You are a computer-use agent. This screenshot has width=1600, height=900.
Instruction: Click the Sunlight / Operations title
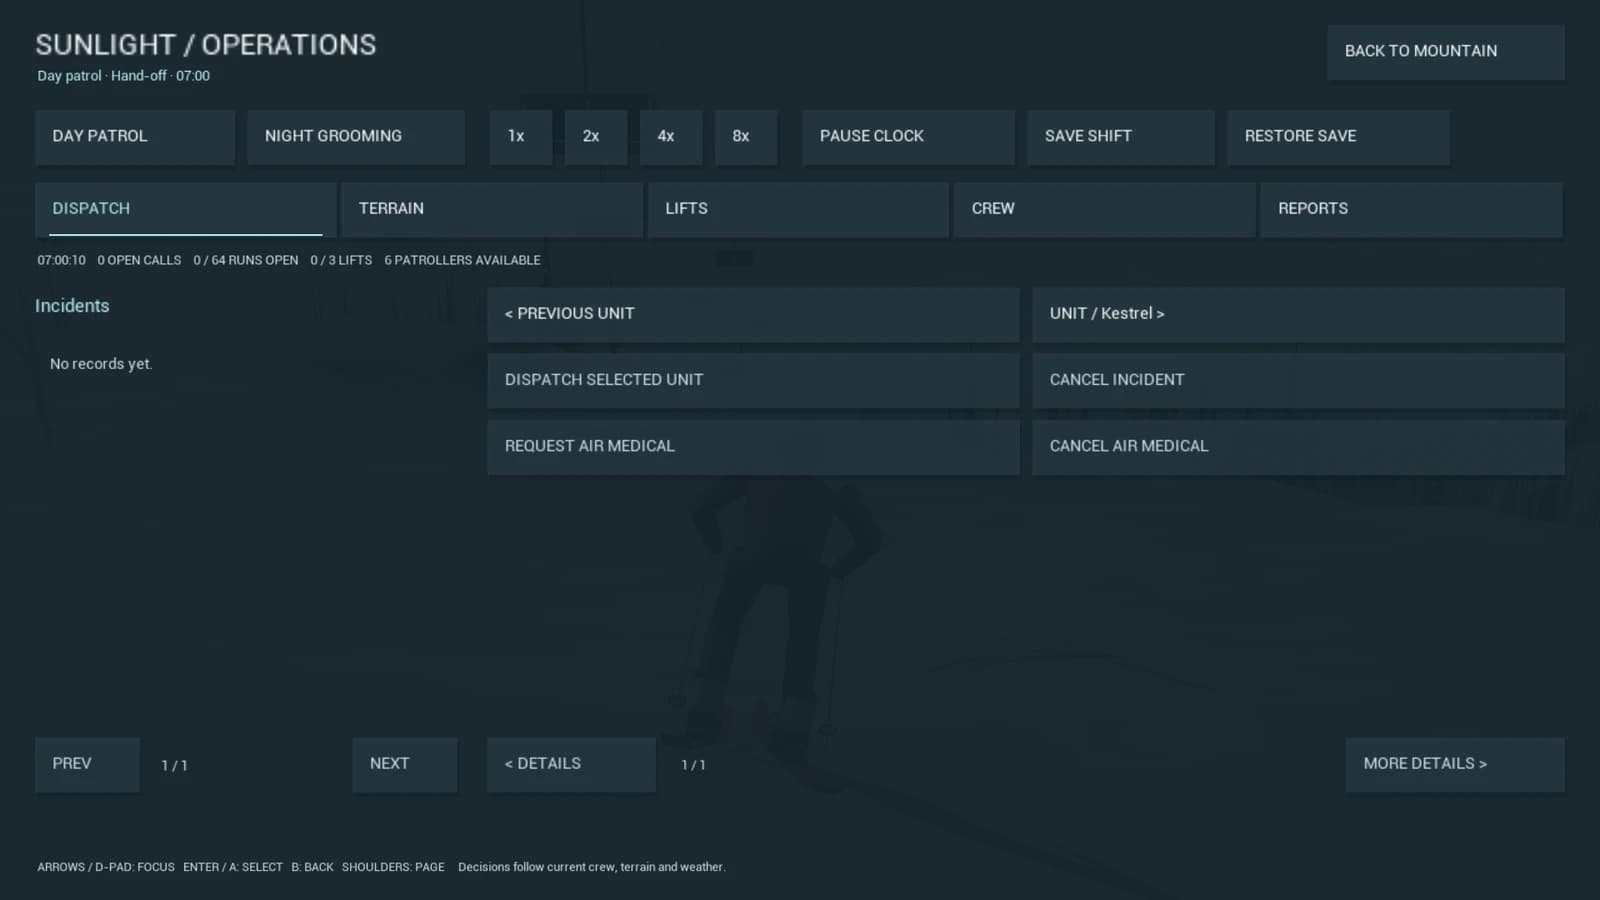coord(206,45)
